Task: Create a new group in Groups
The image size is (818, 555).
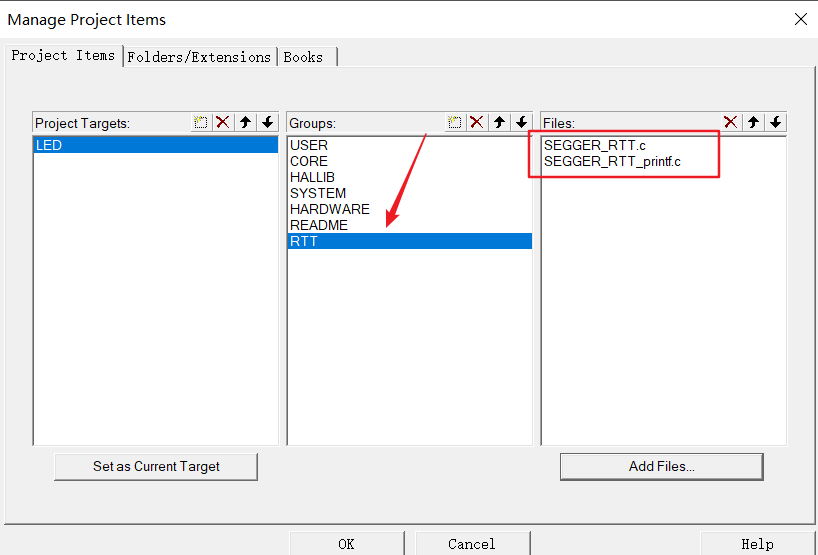Action: tap(454, 123)
